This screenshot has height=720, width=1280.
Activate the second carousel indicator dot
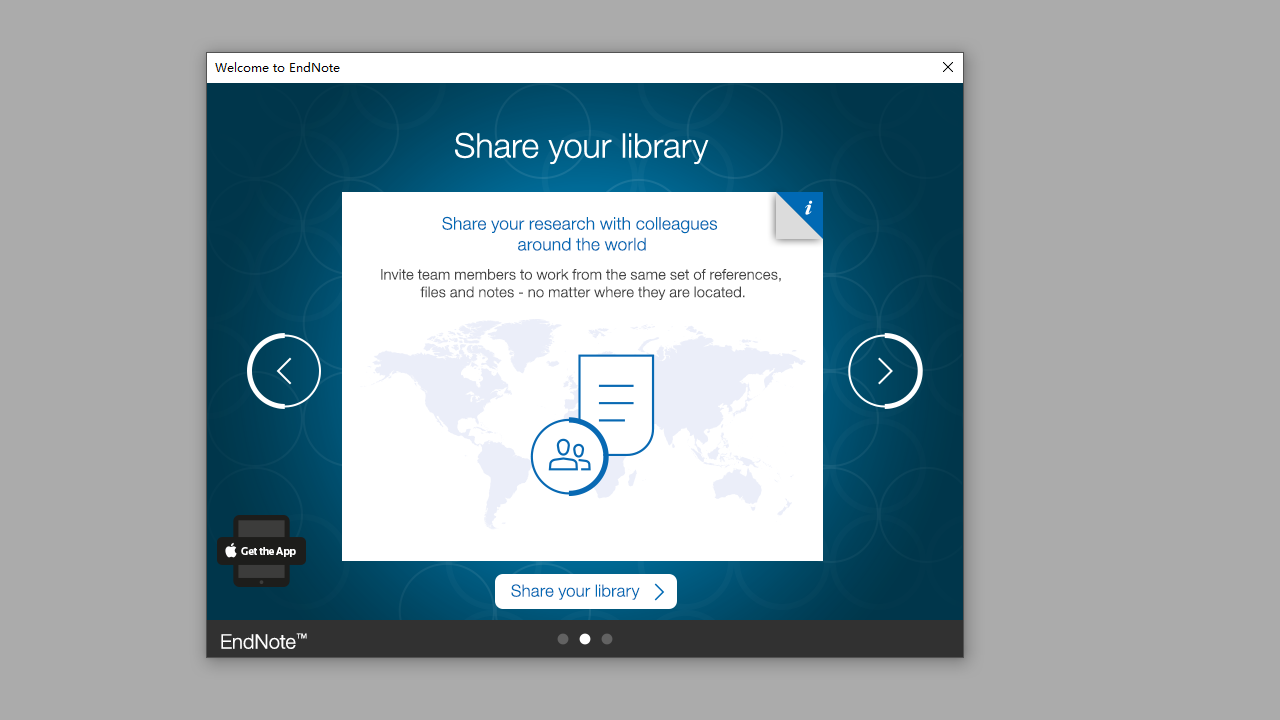585,638
